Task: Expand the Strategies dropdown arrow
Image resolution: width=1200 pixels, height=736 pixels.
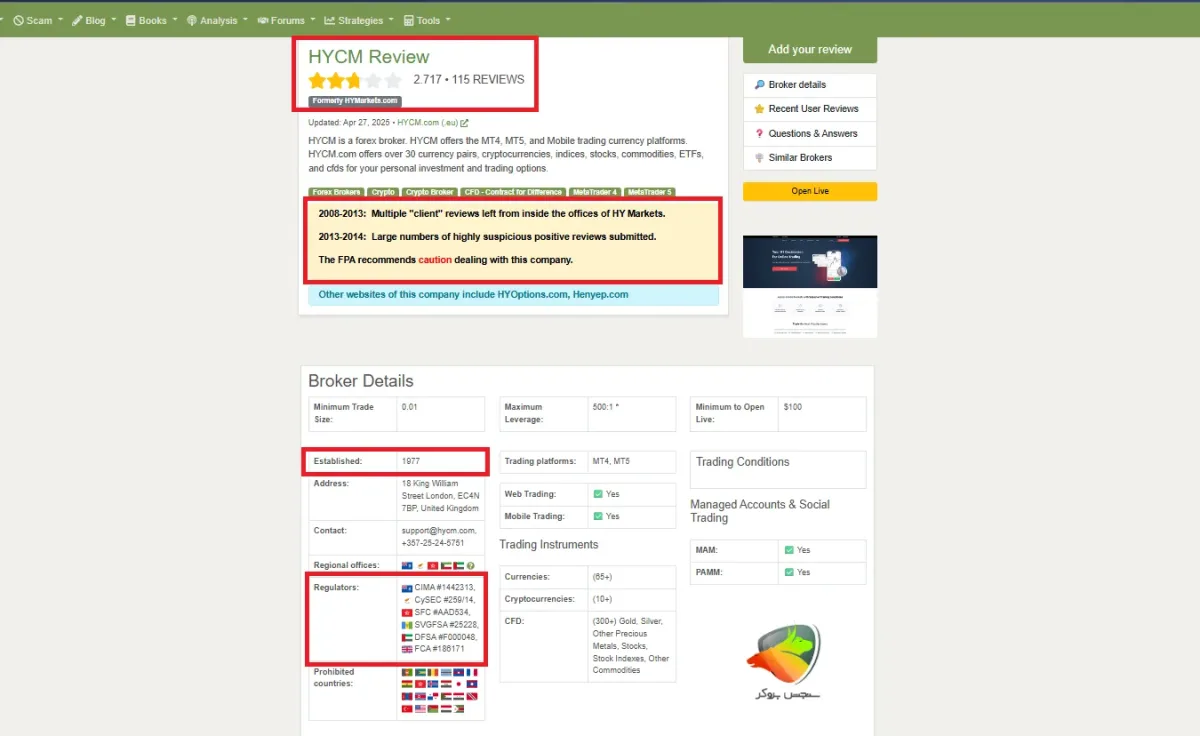Action: click(x=391, y=20)
